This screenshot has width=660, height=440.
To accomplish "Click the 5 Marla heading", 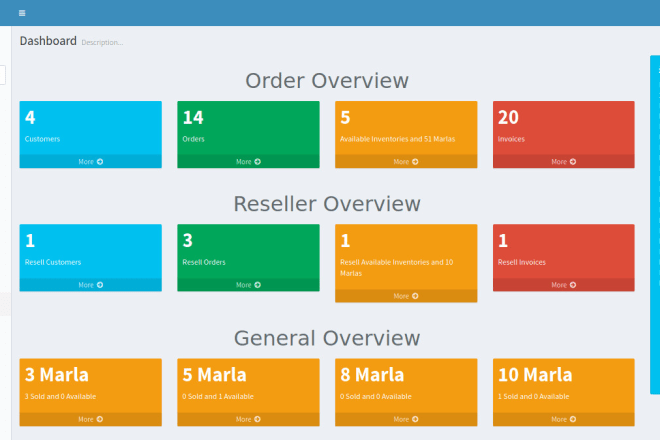I will (214, 375).
